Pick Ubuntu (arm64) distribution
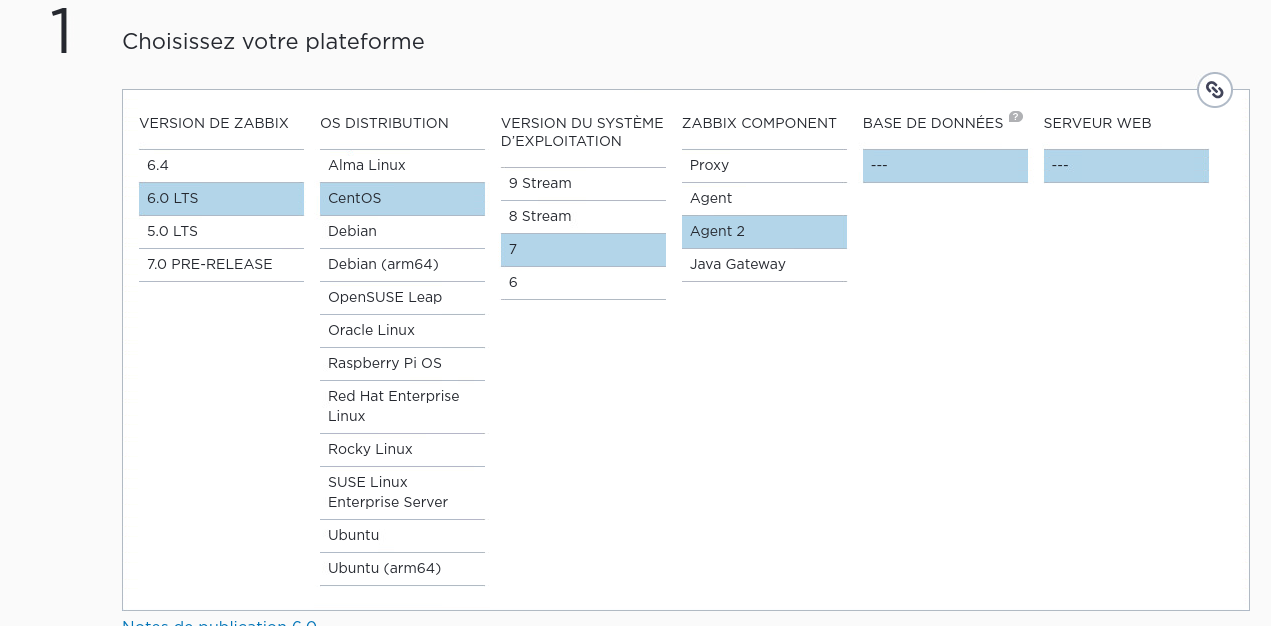Screen dimensions: 1271x626 [x=402, y=568]
